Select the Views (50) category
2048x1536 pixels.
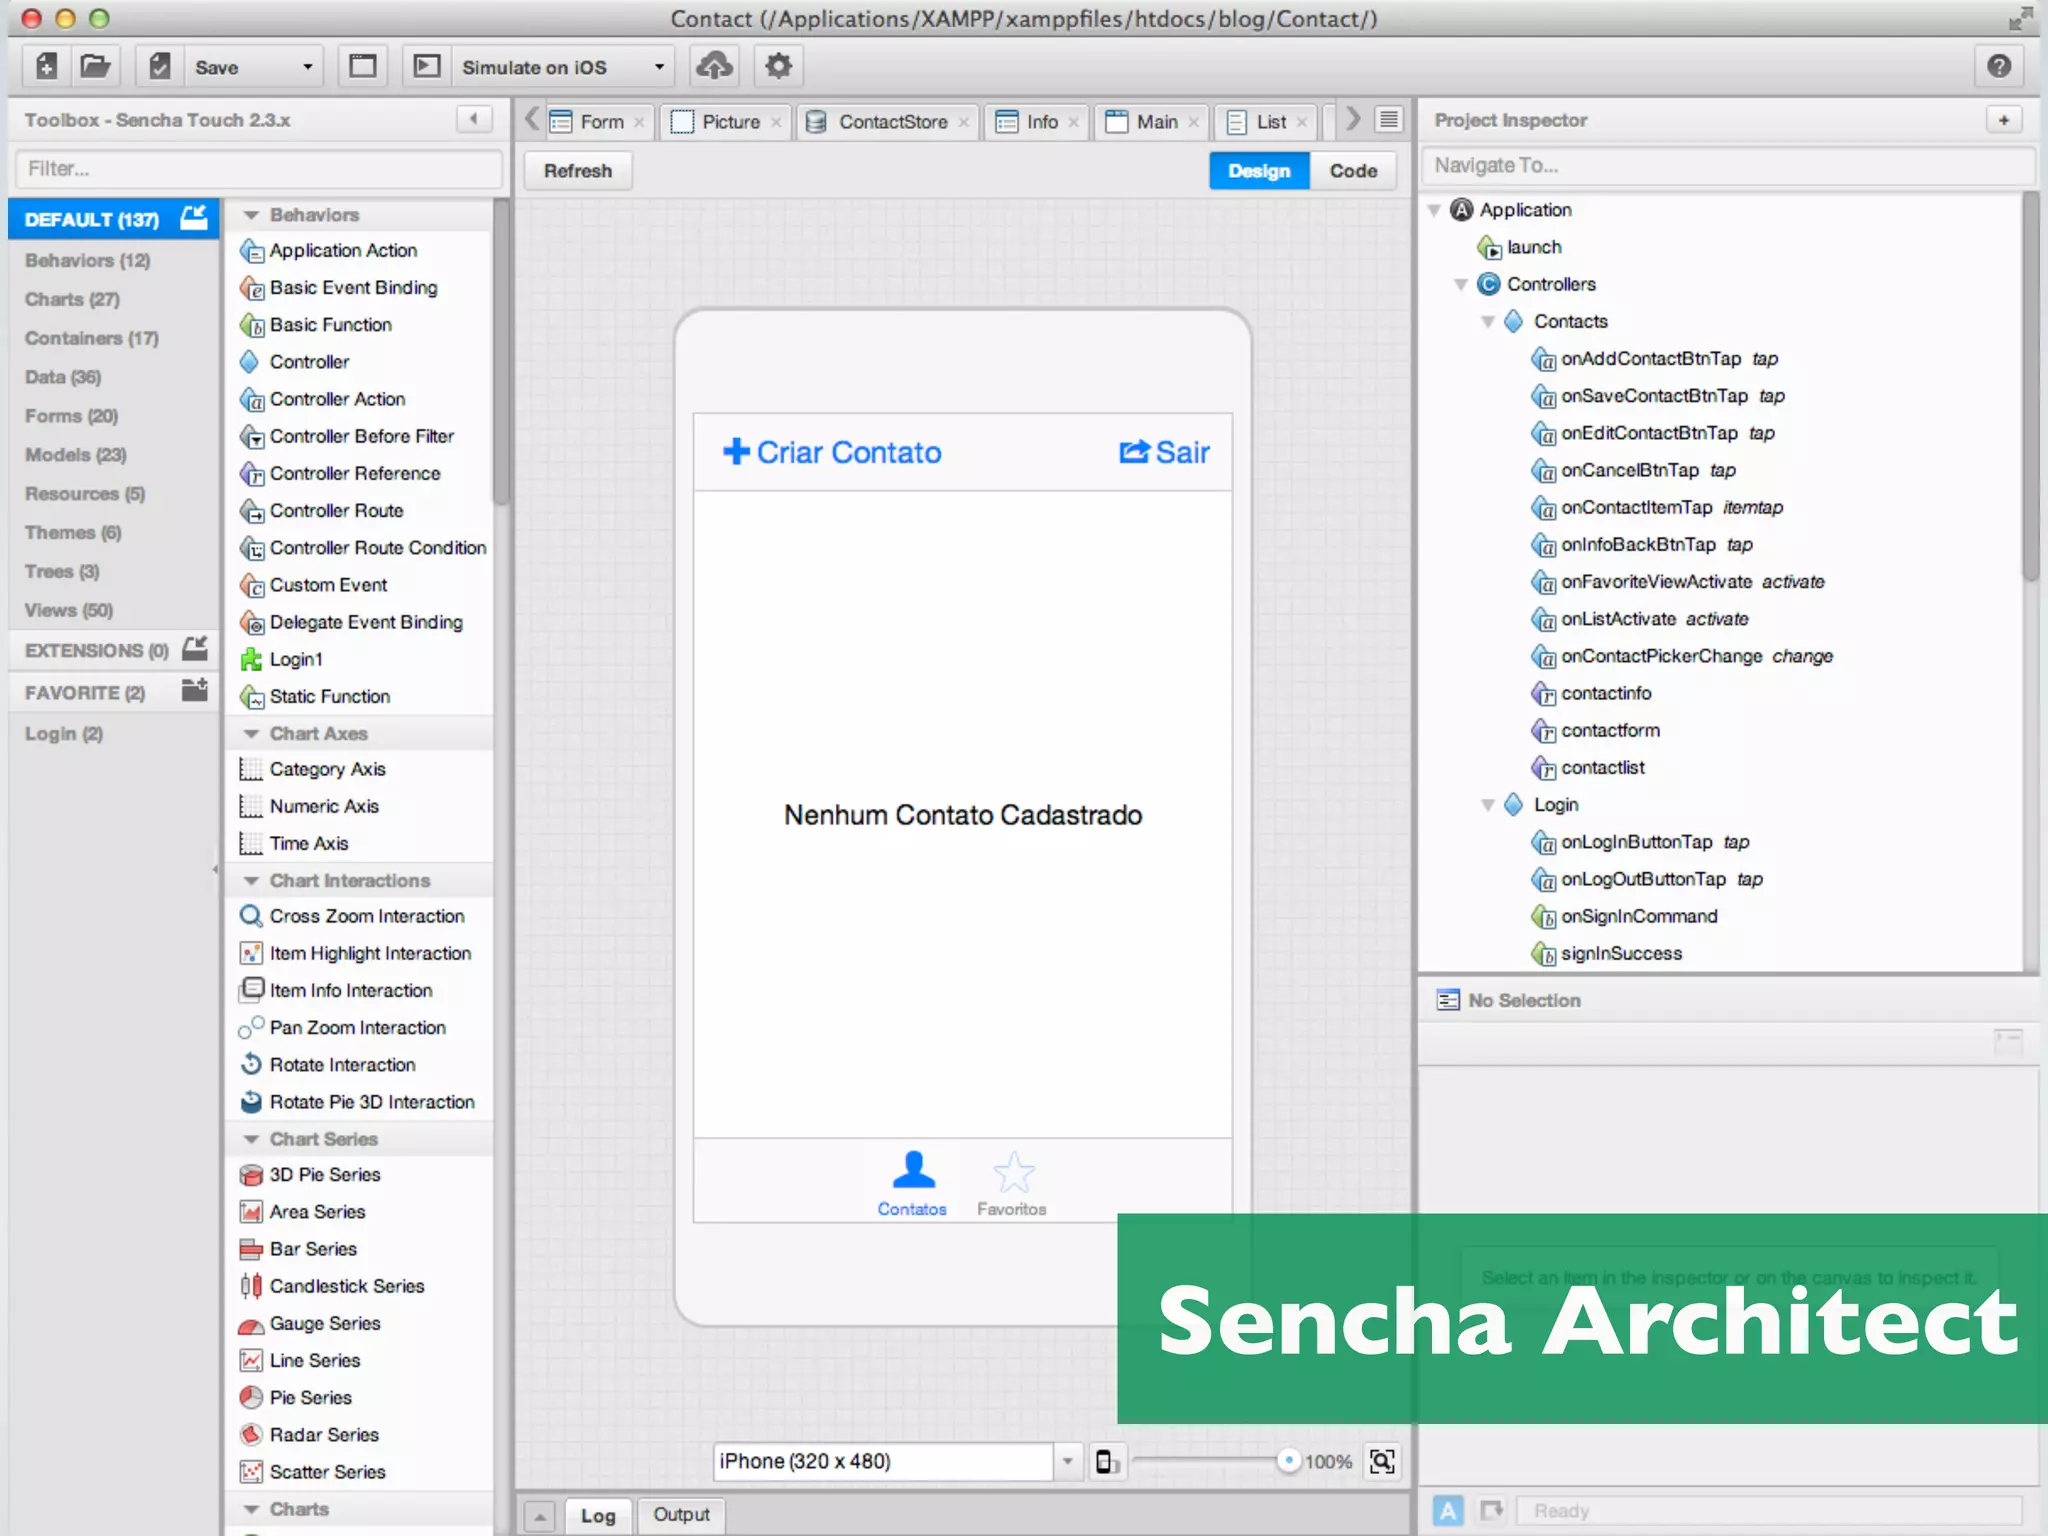pos(68,610)
